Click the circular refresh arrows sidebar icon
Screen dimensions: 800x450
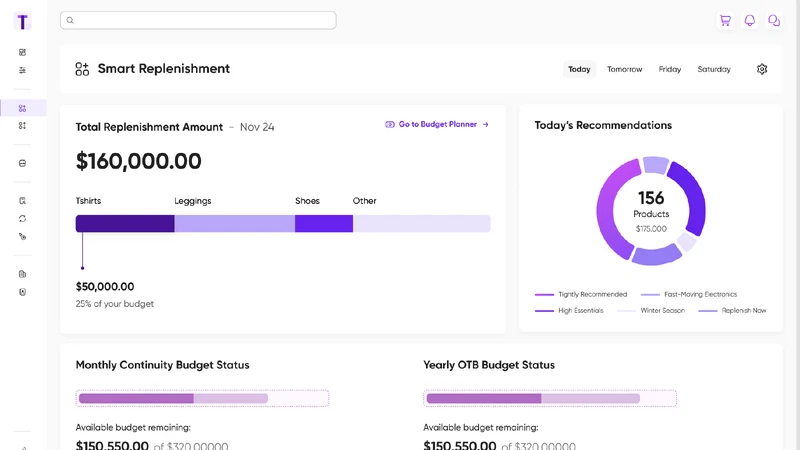(22, 218)
